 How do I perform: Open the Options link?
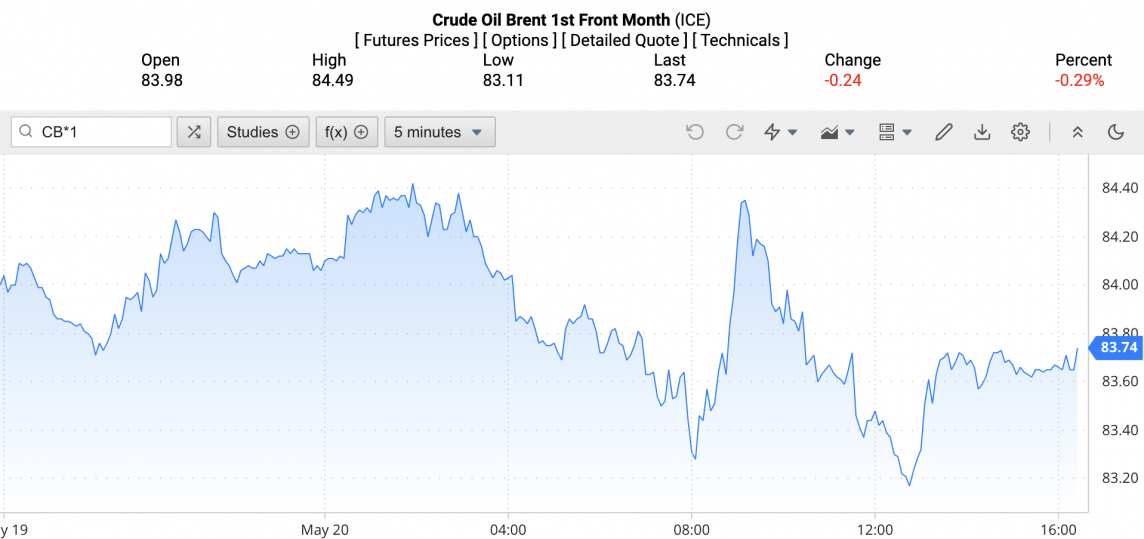point(519,40)
